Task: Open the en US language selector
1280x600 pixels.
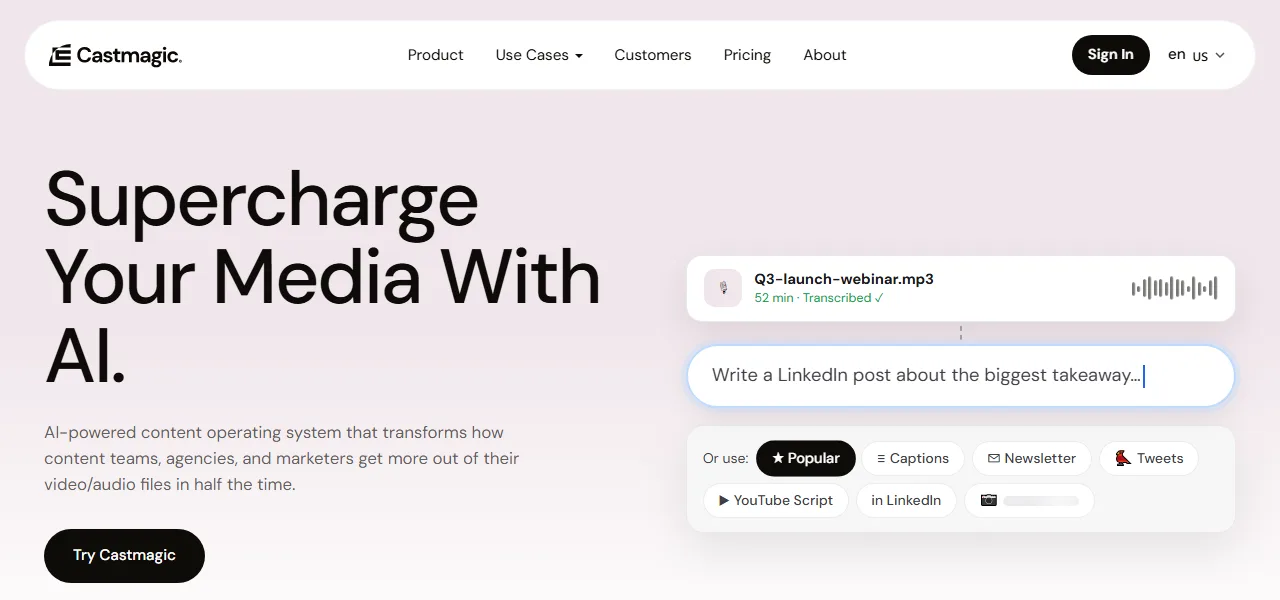Action: (x=1196, y=55)
